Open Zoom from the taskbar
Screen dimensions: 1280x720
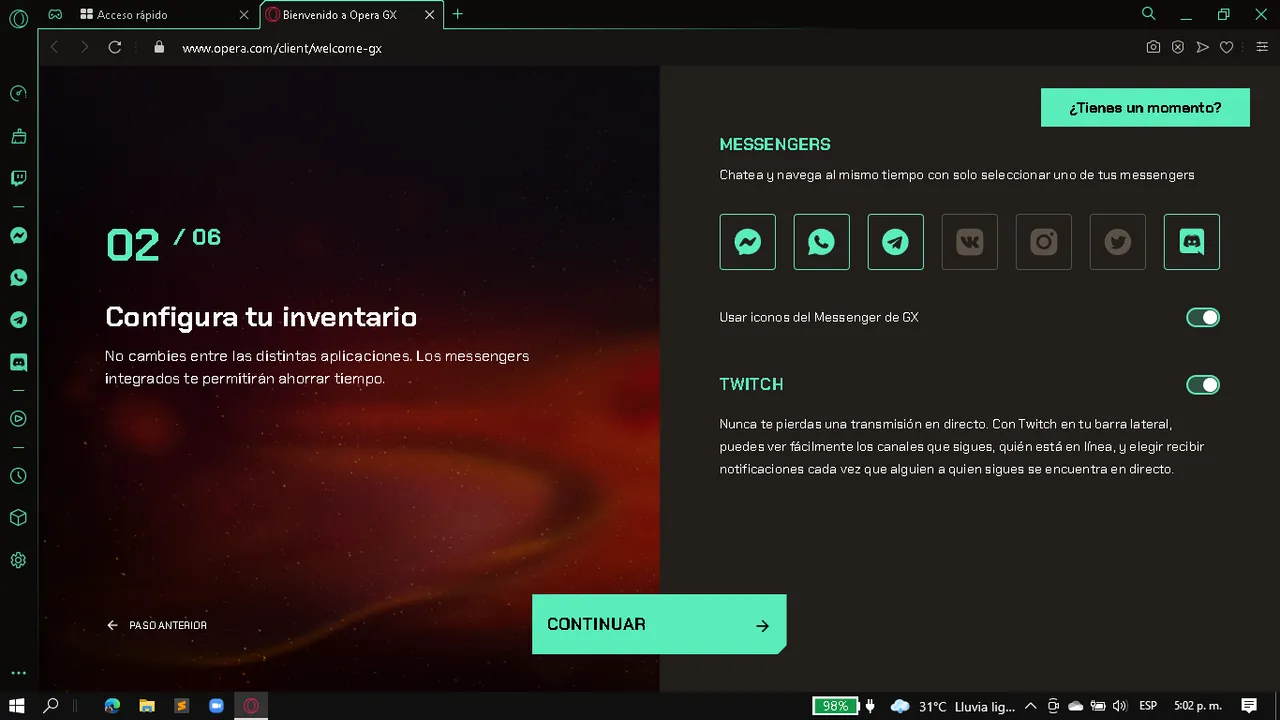pyautogui.click(x=216, y=705)
